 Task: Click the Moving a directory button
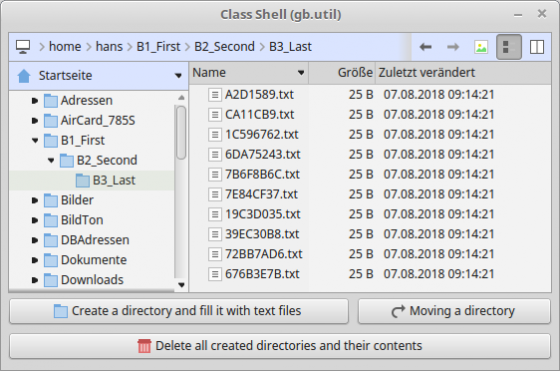tap(454, 311)
